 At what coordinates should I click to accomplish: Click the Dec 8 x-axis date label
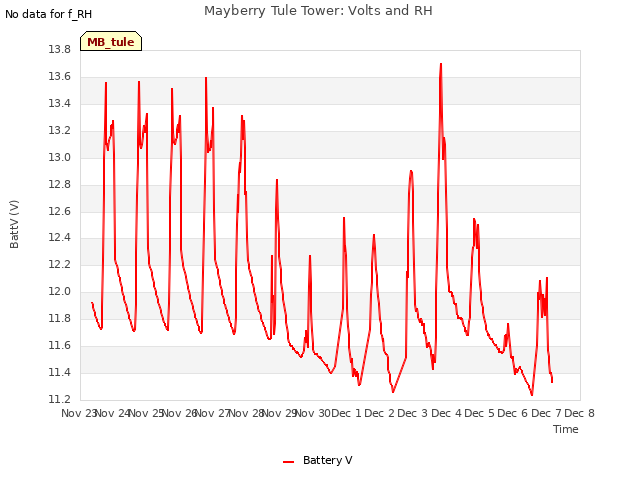point(580,413)
